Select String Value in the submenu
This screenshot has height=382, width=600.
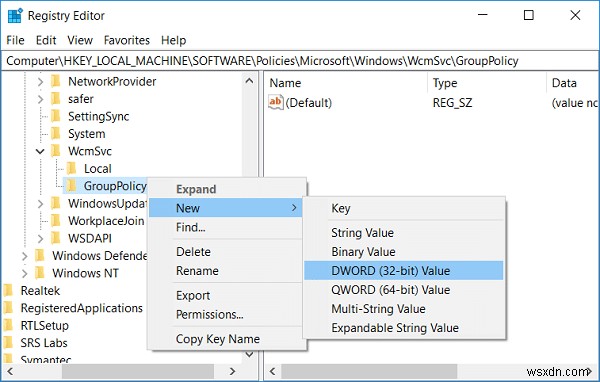(404, 233)
